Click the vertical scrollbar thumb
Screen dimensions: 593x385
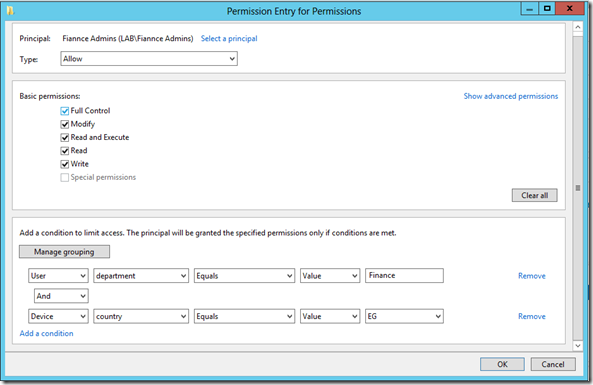577,188
